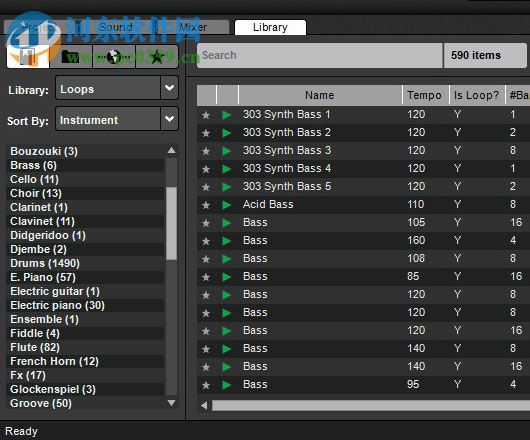Click the 590 items count label
This screenshot has width=530, height=440.
[x=476, y=55]
